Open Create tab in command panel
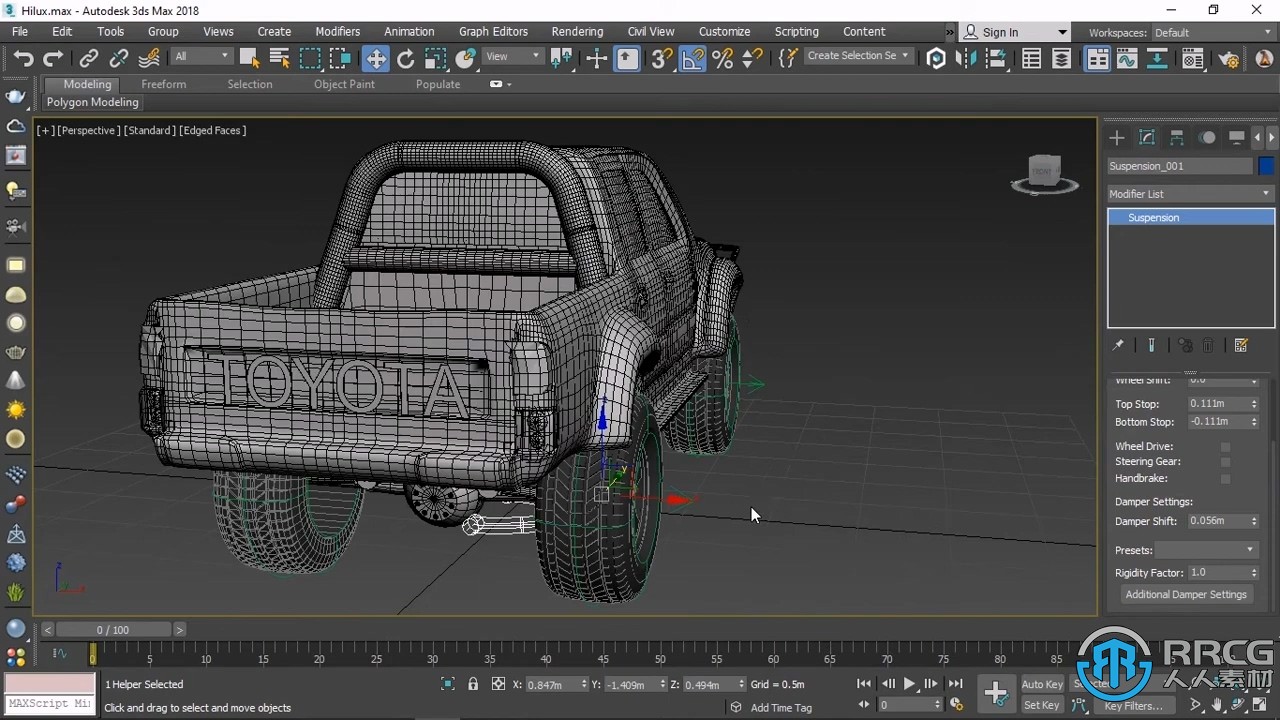 click(x=1117, y=138)
